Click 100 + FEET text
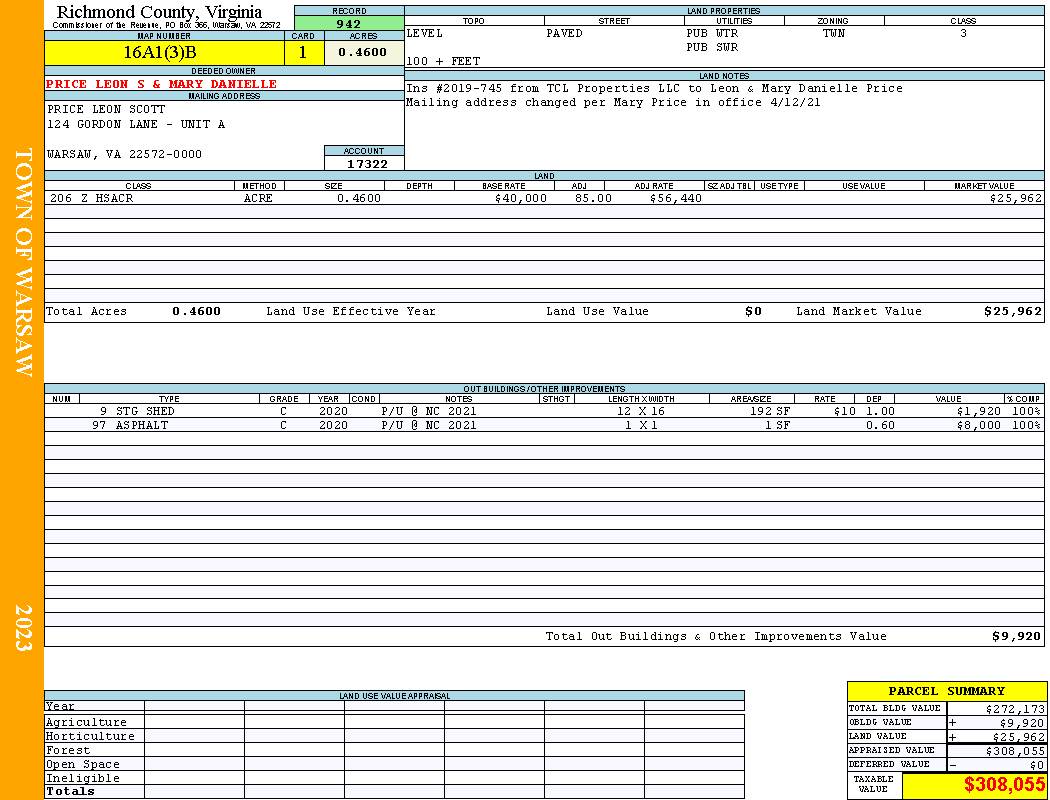This screenshot has height=800, width=1050. 443,61
